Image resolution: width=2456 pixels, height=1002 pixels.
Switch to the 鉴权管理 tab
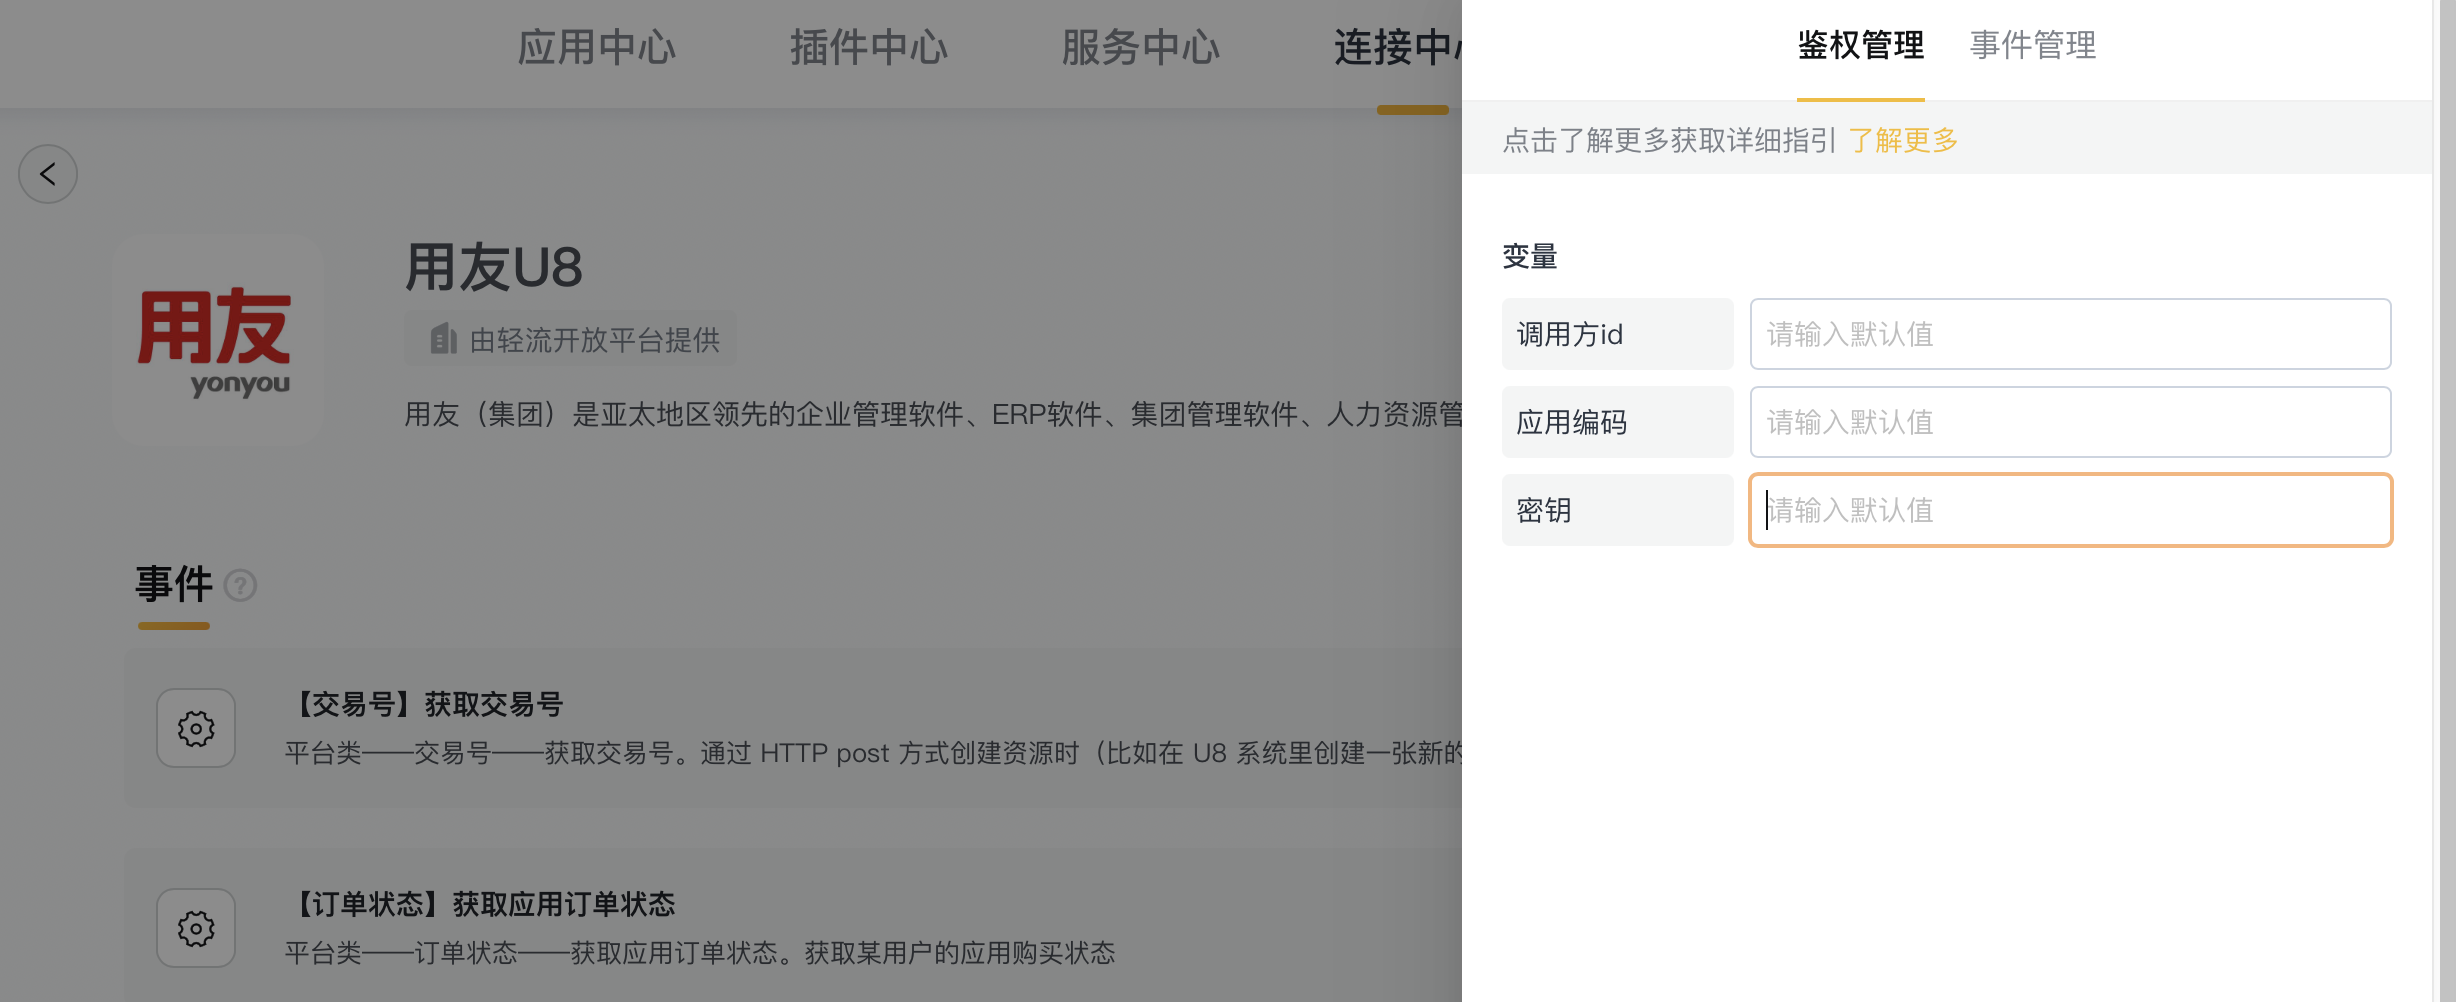click(1860, 45)
